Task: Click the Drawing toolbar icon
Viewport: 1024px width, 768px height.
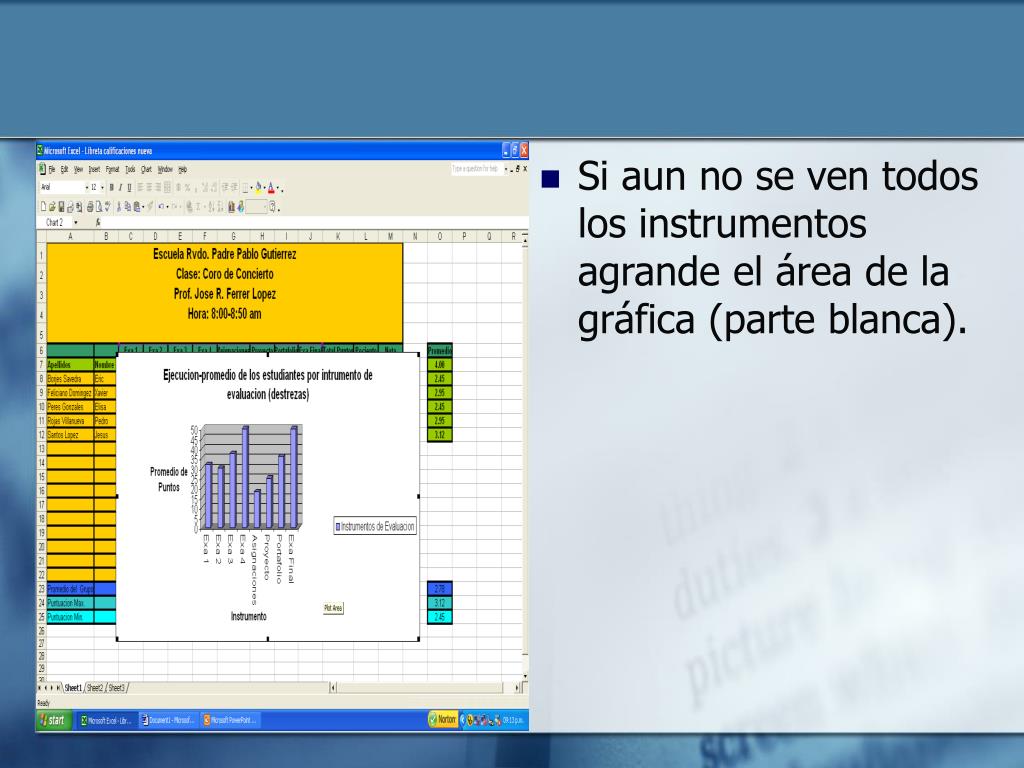Action: [240, 206]
